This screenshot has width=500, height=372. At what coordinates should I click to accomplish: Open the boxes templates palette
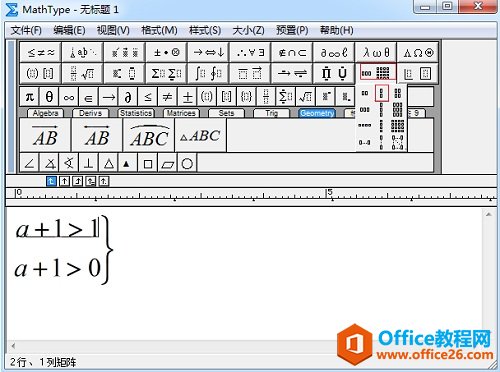point(418,73)
